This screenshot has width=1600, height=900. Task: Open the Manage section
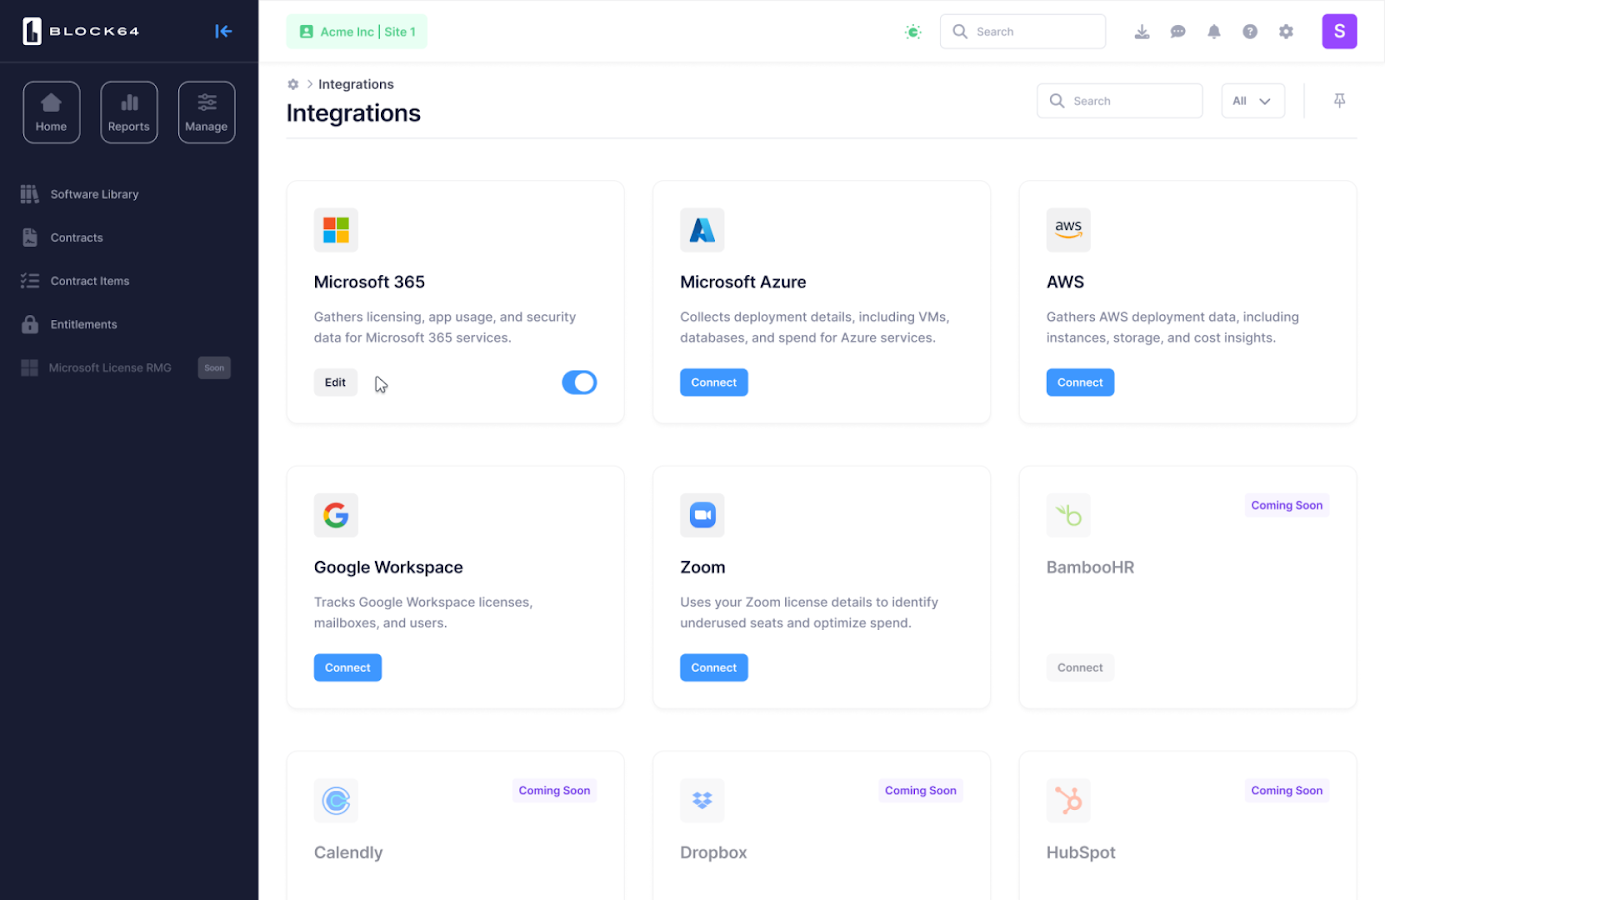tap(206, 112)
